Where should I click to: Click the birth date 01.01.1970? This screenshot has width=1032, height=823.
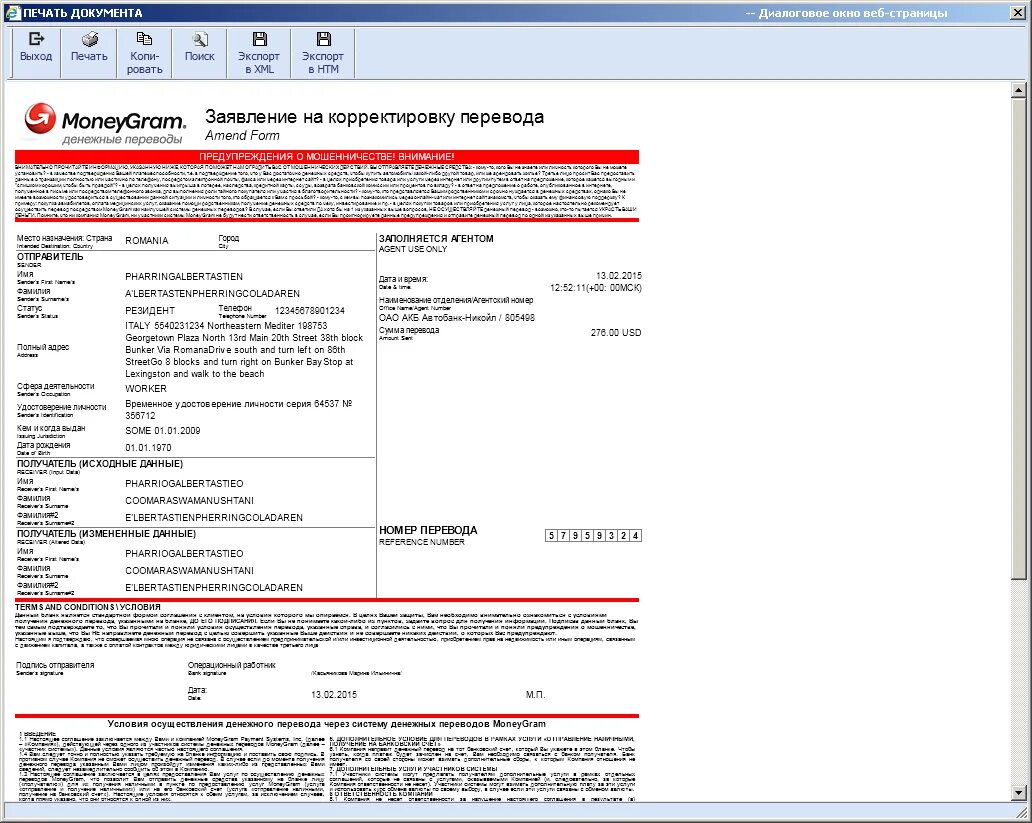[148, 448]
